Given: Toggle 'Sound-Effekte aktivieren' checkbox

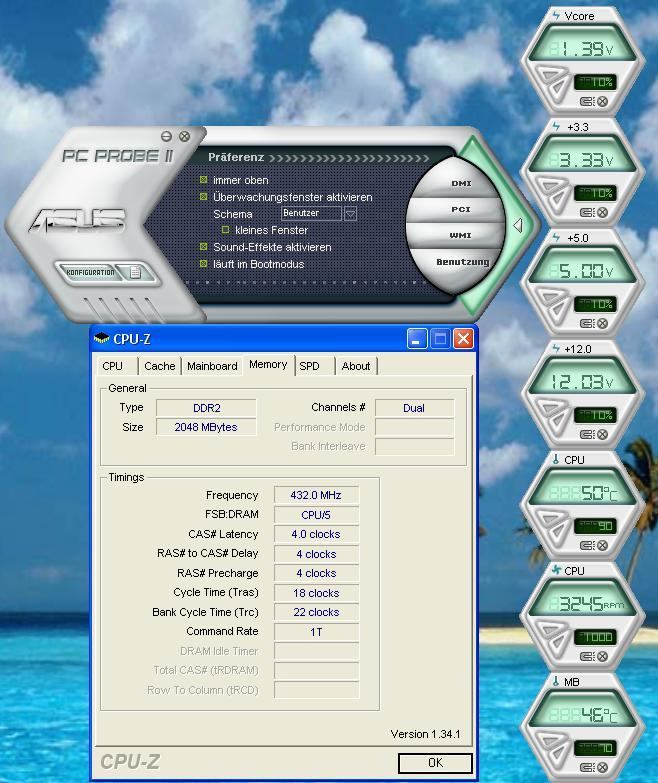Looking at the screenshot, I should (203, 247).
